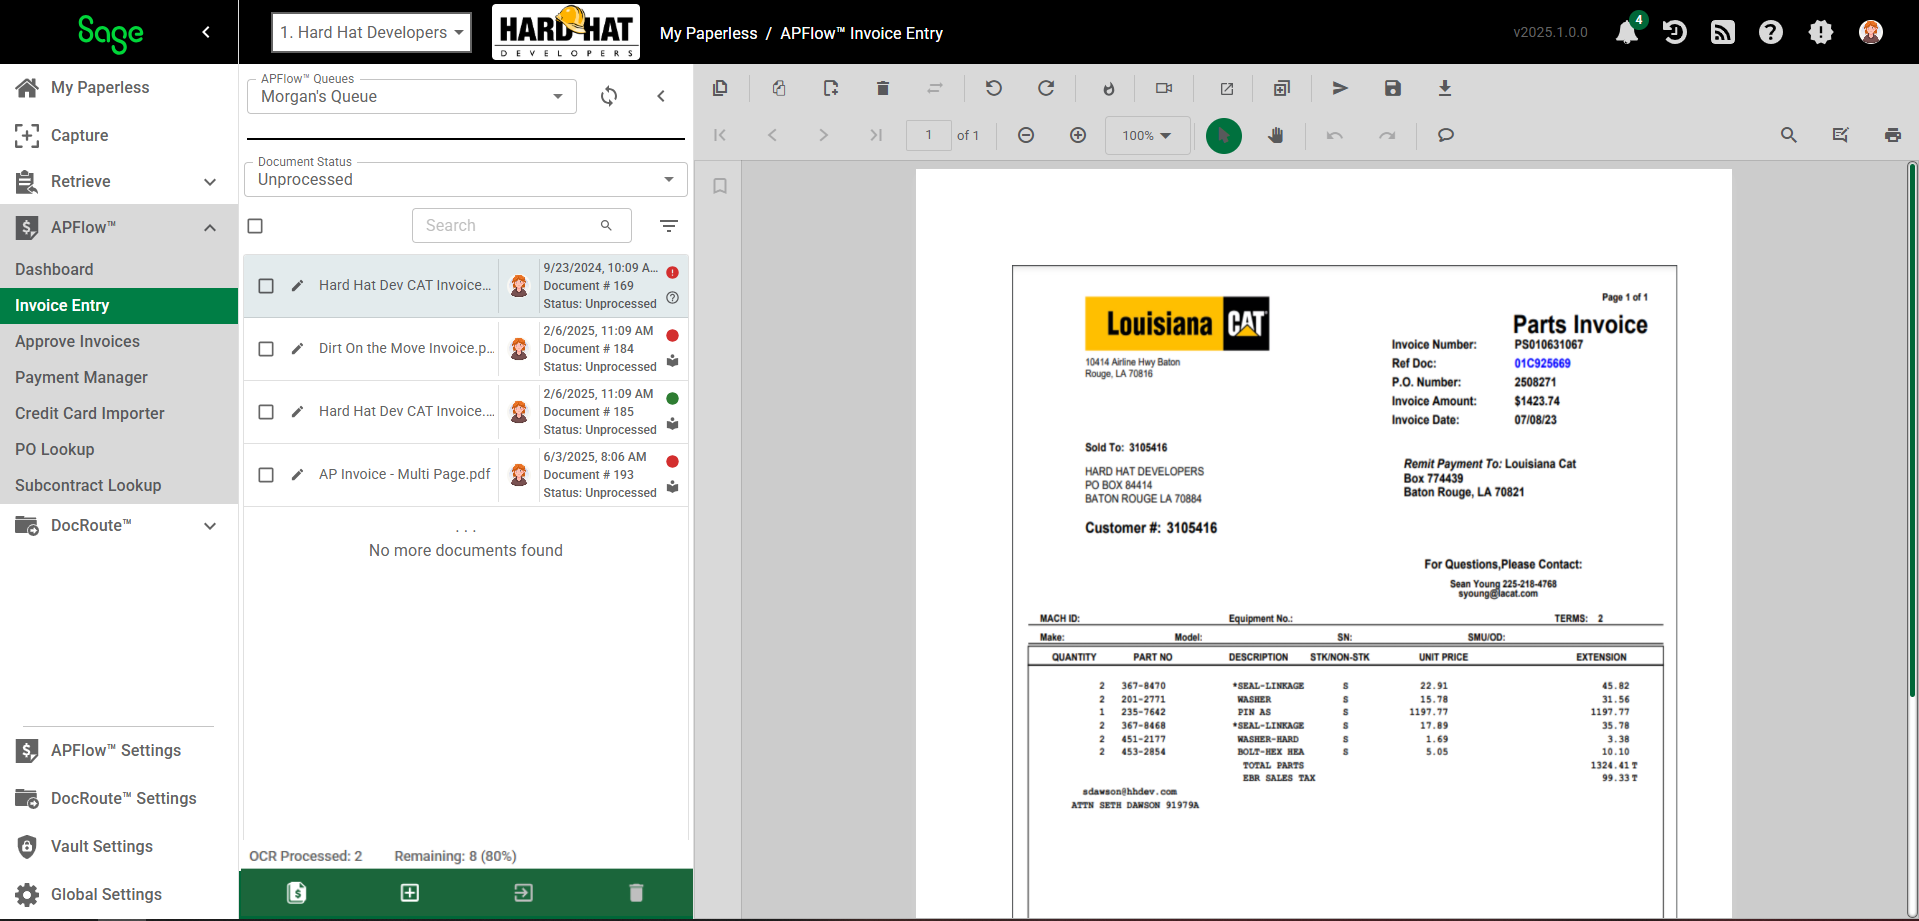Viewport: 1919px width, 921px height.
Task: Check the Dirt On the Move Invoice checkbox
Action: point(266,349)
